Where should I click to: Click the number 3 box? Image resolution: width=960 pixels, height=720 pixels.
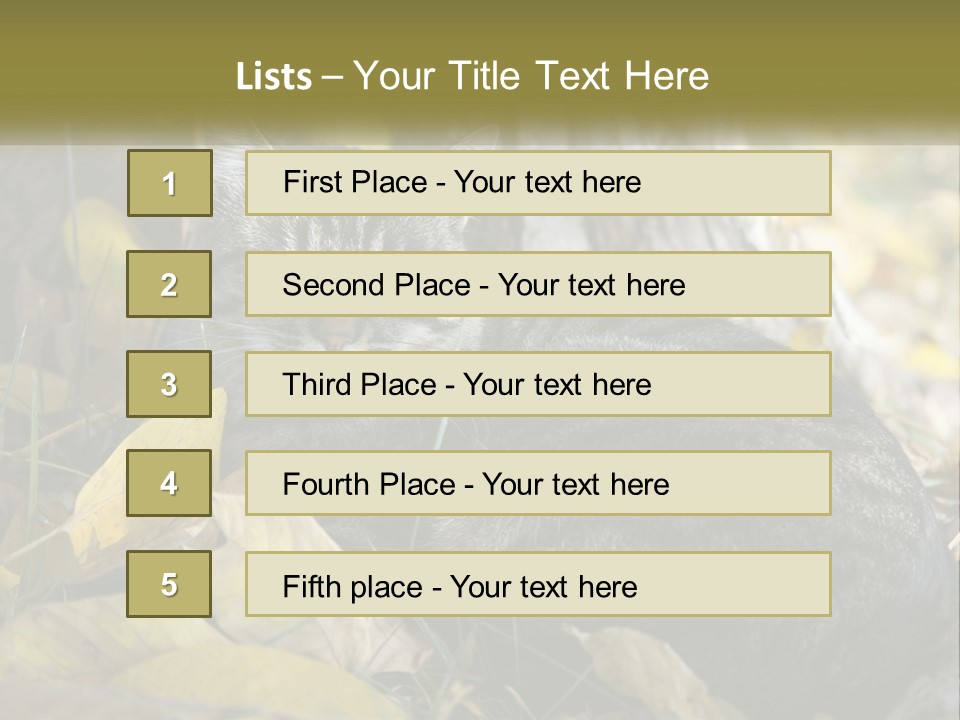169,384
